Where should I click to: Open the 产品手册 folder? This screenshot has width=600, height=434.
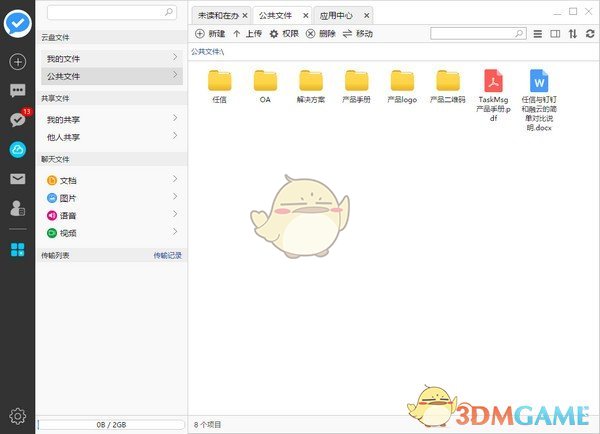pos(356,86)
